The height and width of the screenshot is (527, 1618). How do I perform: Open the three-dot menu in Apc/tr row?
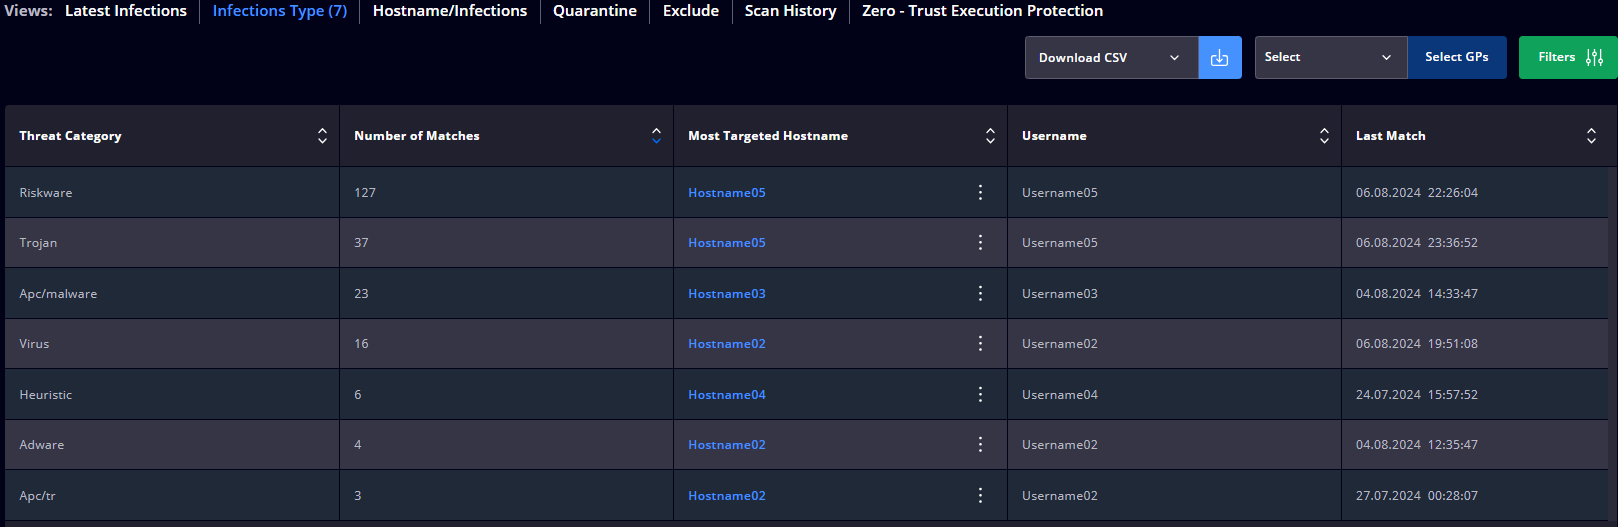coord(980,495)
